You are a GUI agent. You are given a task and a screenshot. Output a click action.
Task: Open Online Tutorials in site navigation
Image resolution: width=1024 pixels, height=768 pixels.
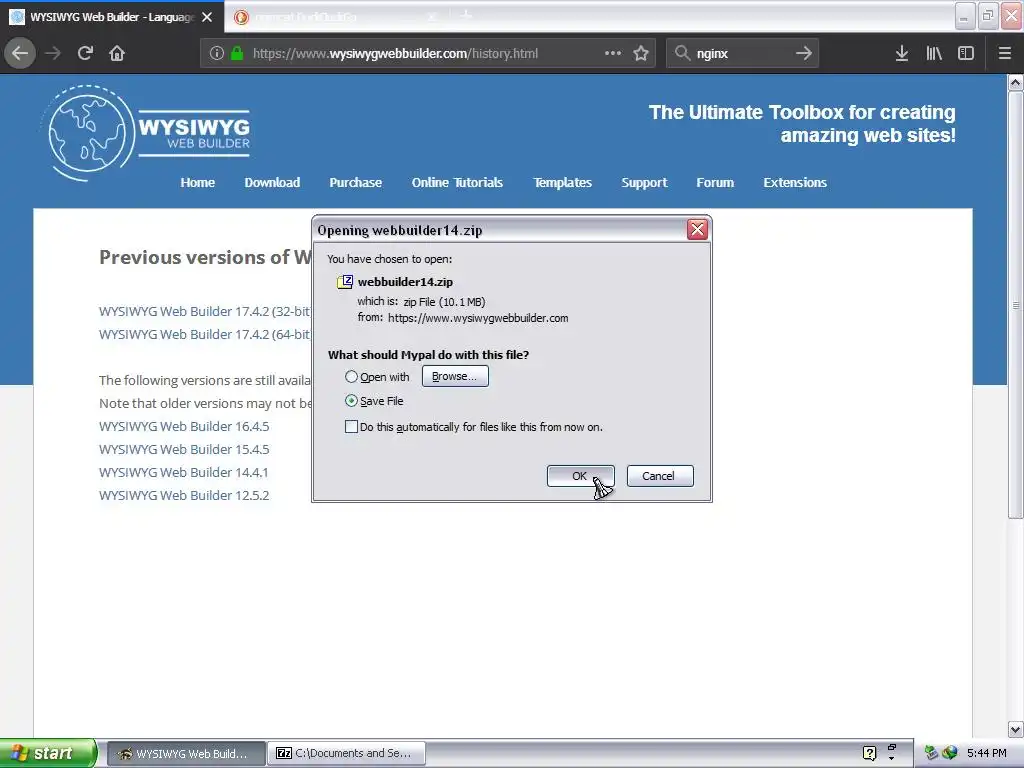[457, 182]
